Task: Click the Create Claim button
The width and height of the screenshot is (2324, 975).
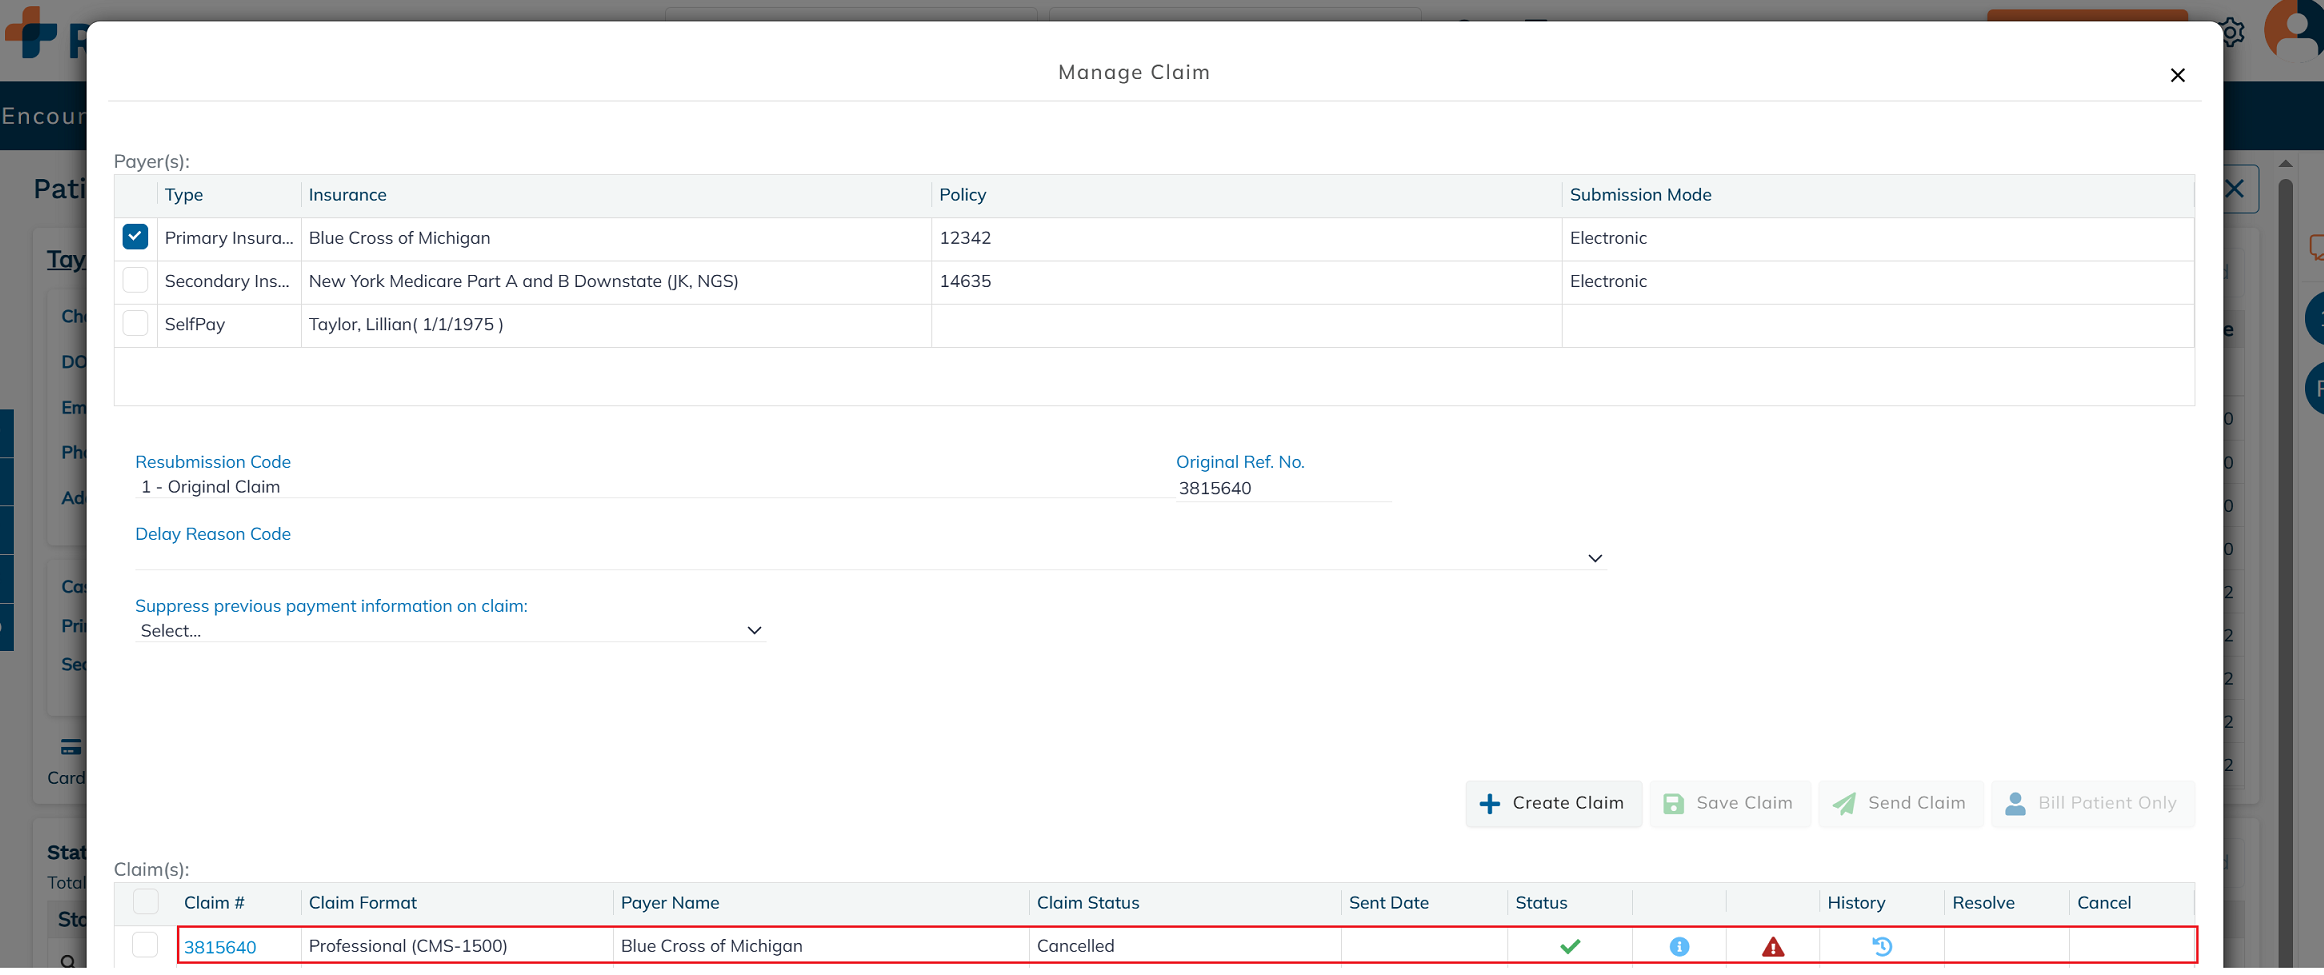Action: click(x=1553, y=803)
